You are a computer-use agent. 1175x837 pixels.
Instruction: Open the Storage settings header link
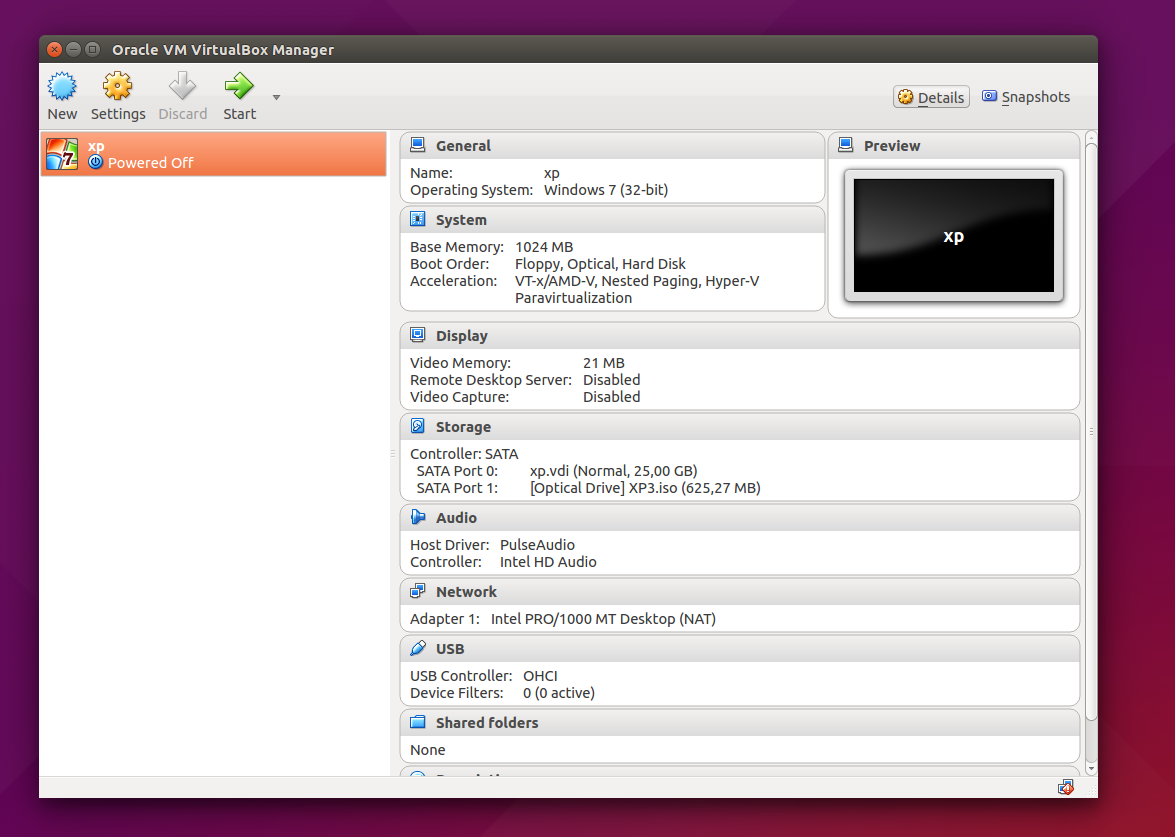click(x=463, y=427)
